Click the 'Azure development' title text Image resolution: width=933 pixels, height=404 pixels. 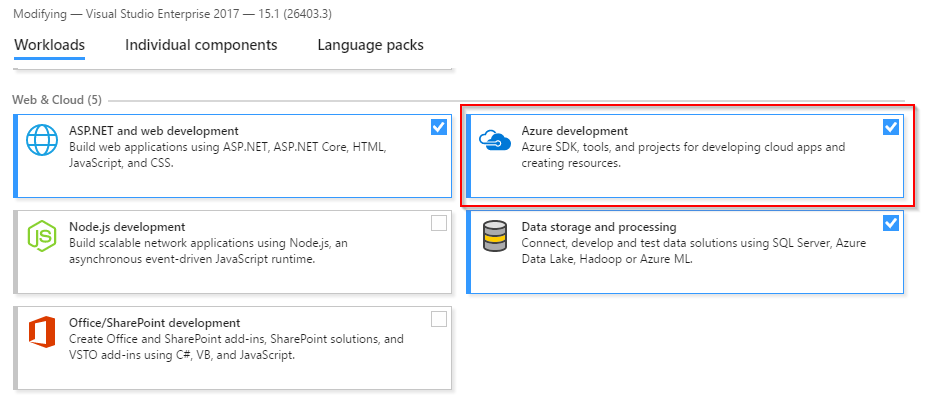[x=575, y=131]
